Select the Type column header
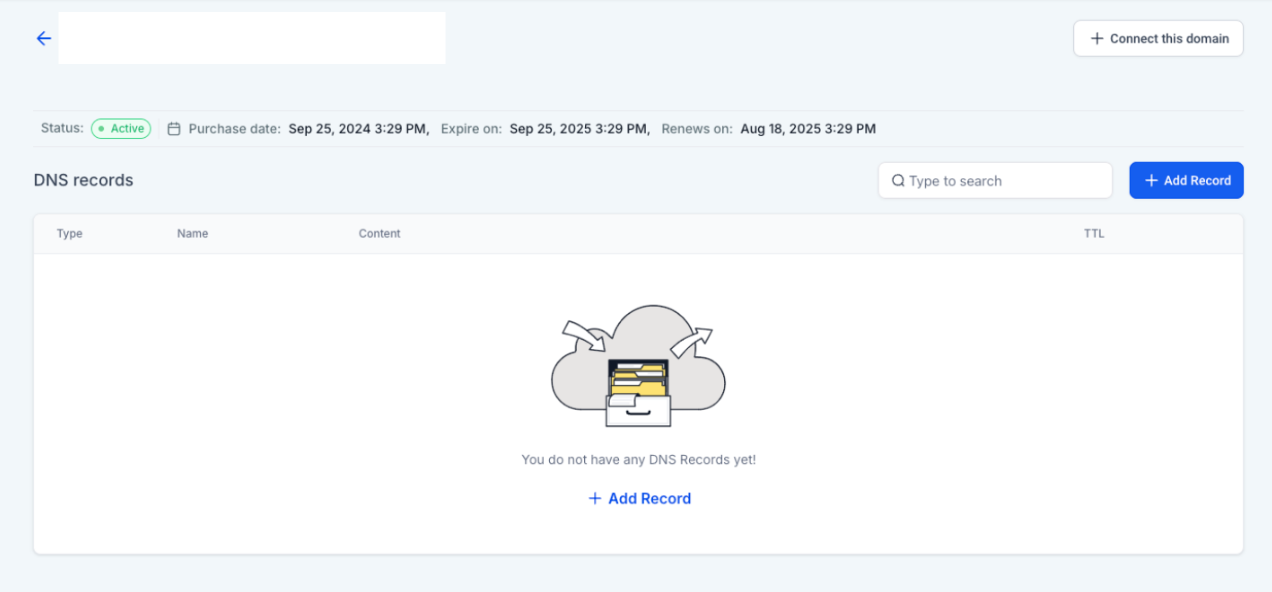This screenshot has height=592, width=1272. coord(70,234)
